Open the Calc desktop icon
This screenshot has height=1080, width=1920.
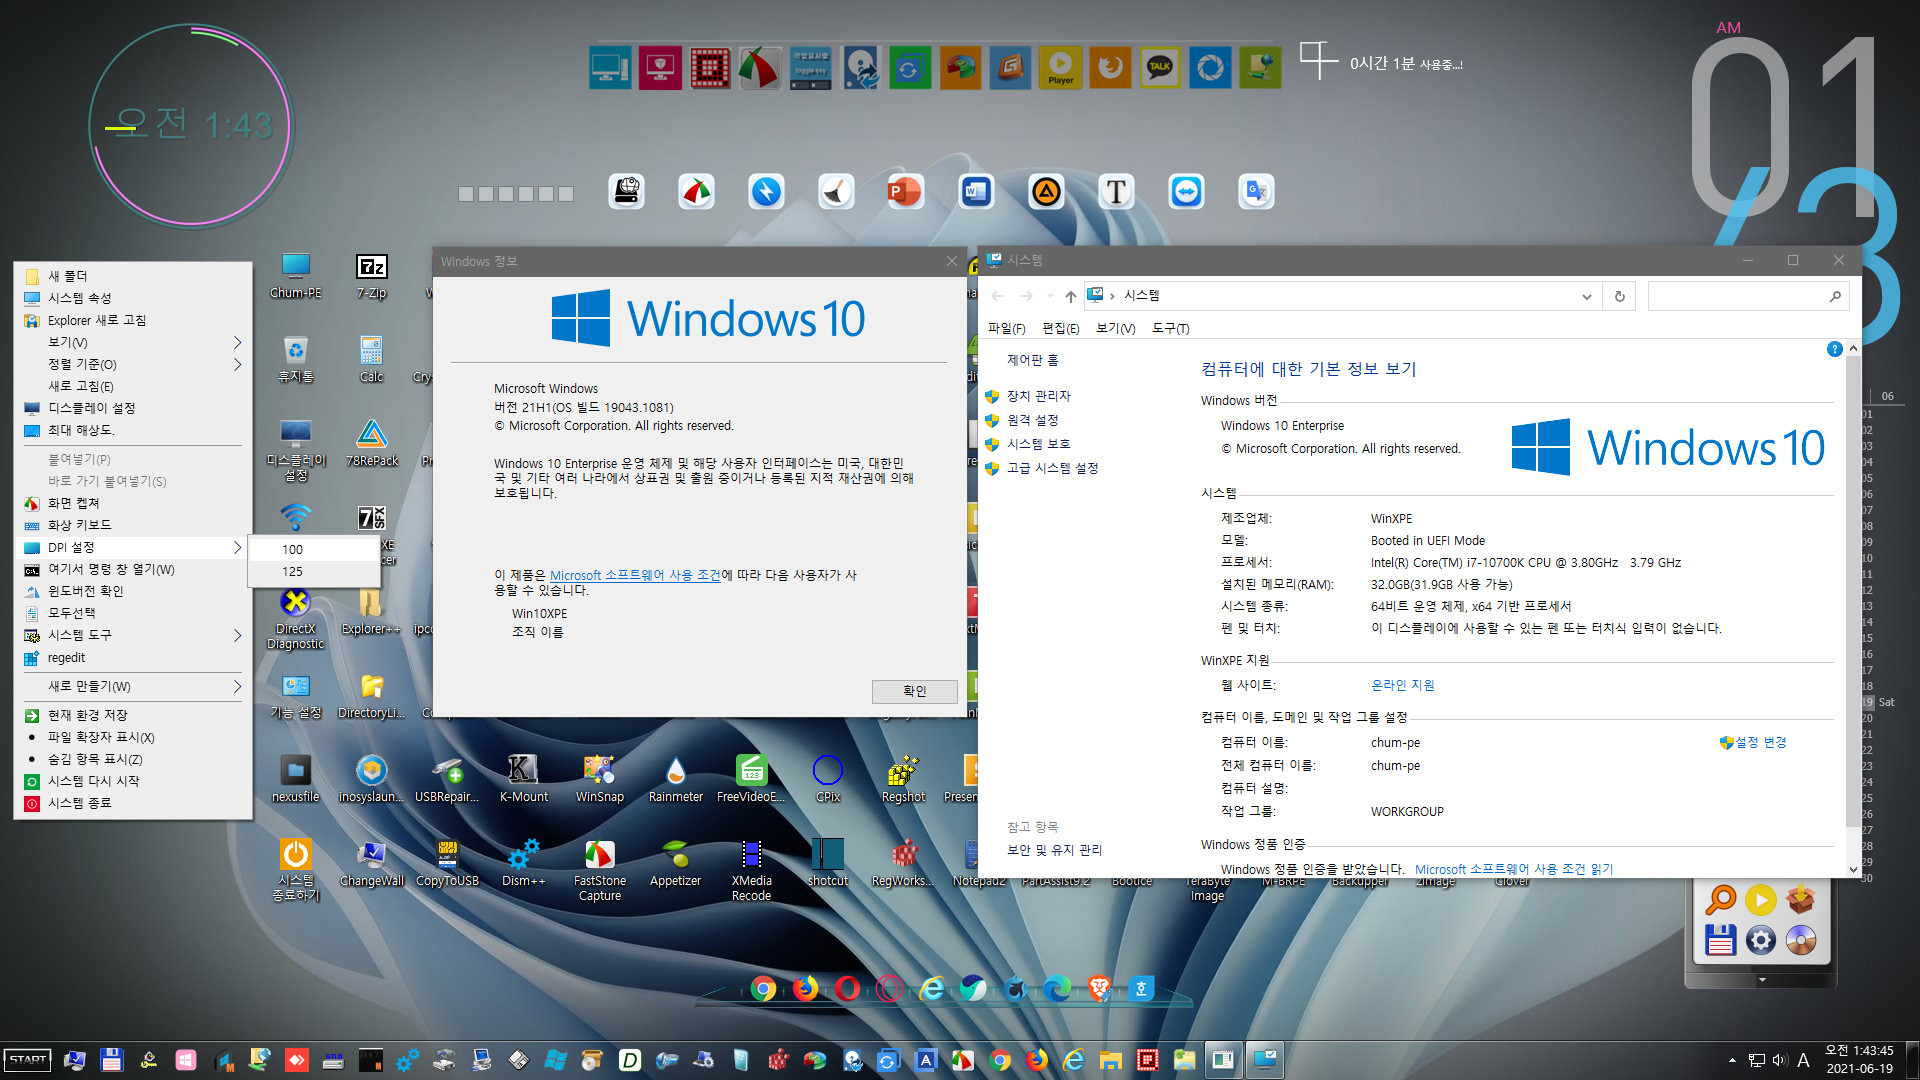[x=371, y=359]
